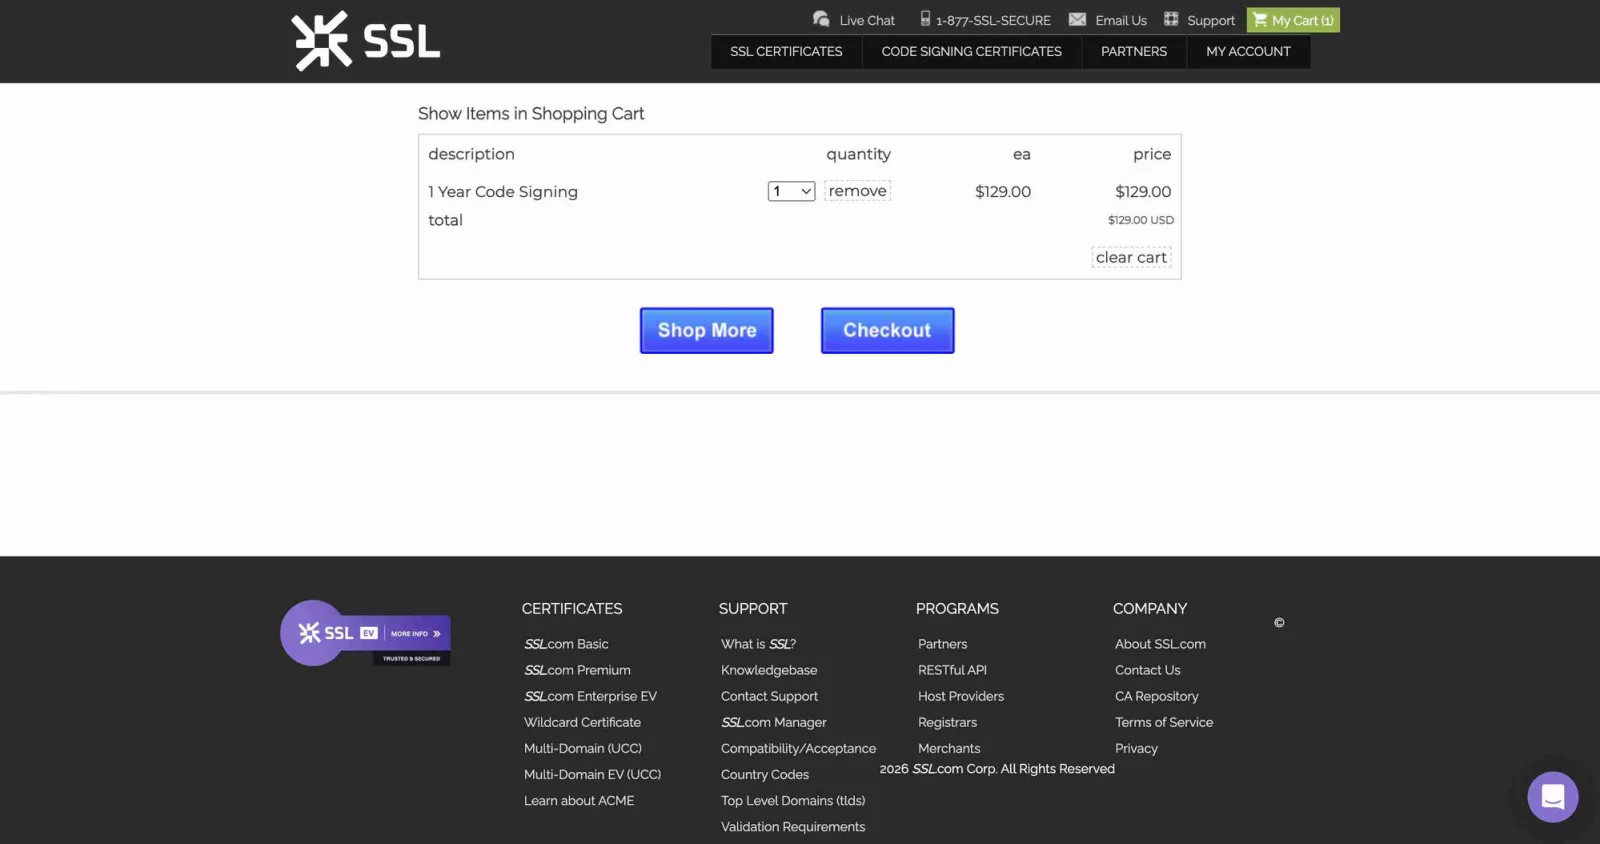
Task: Open Learn about ACME link
Action: pos(579,801)
